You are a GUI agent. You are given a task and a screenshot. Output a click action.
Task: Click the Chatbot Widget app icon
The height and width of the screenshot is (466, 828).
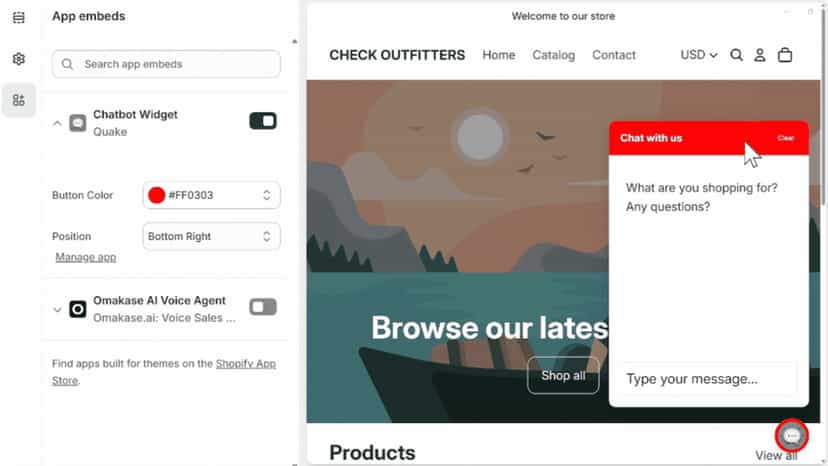coord(78,123)
